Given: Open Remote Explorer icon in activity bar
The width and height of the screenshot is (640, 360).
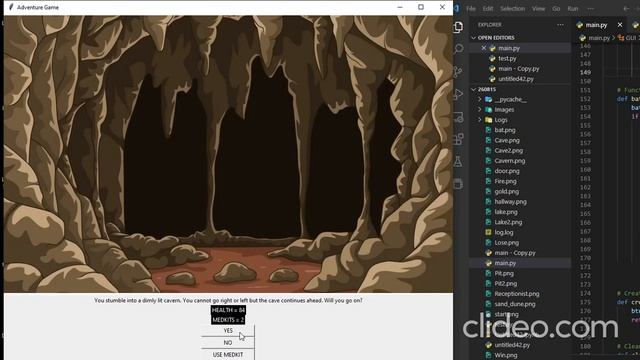Looking at the screenshot, I should pos(458,117).
